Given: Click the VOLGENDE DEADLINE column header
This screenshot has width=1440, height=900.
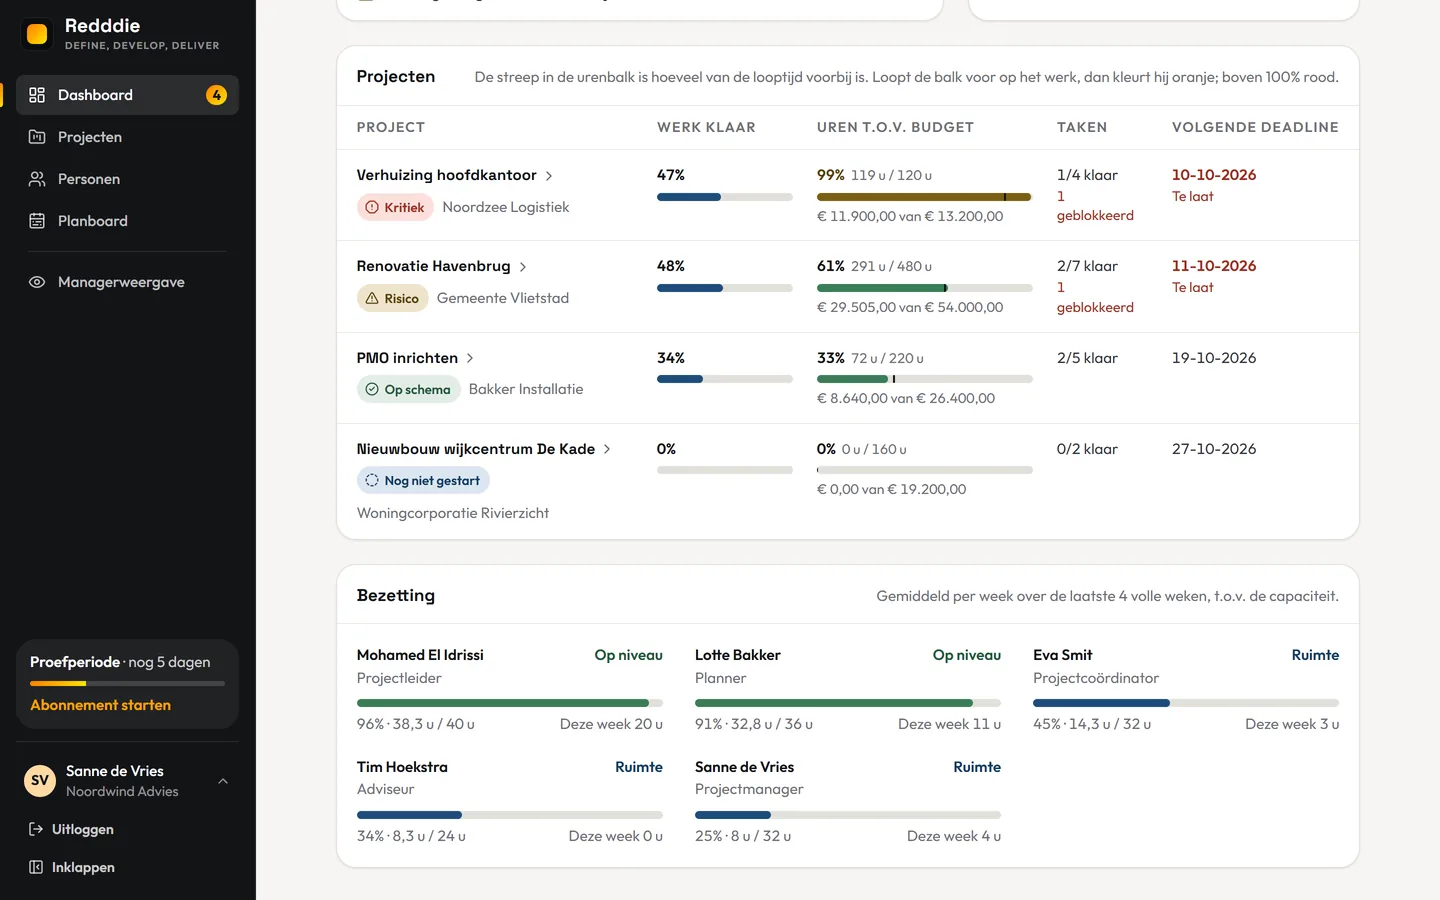Looking at the screenshot, I should (x=1255, y=127).
